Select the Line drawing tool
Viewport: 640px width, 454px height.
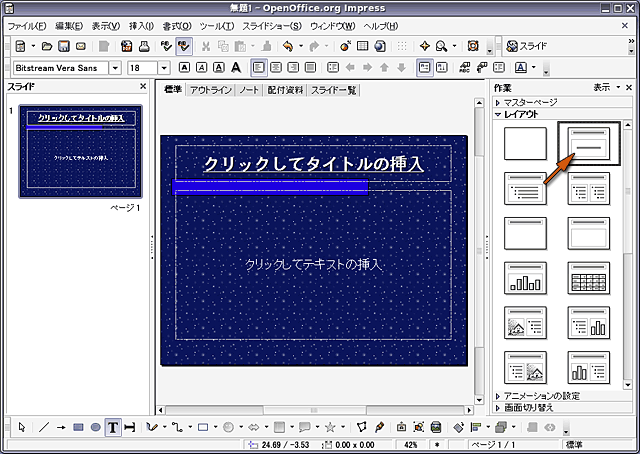pyautogui.click(x=43, y=427)
